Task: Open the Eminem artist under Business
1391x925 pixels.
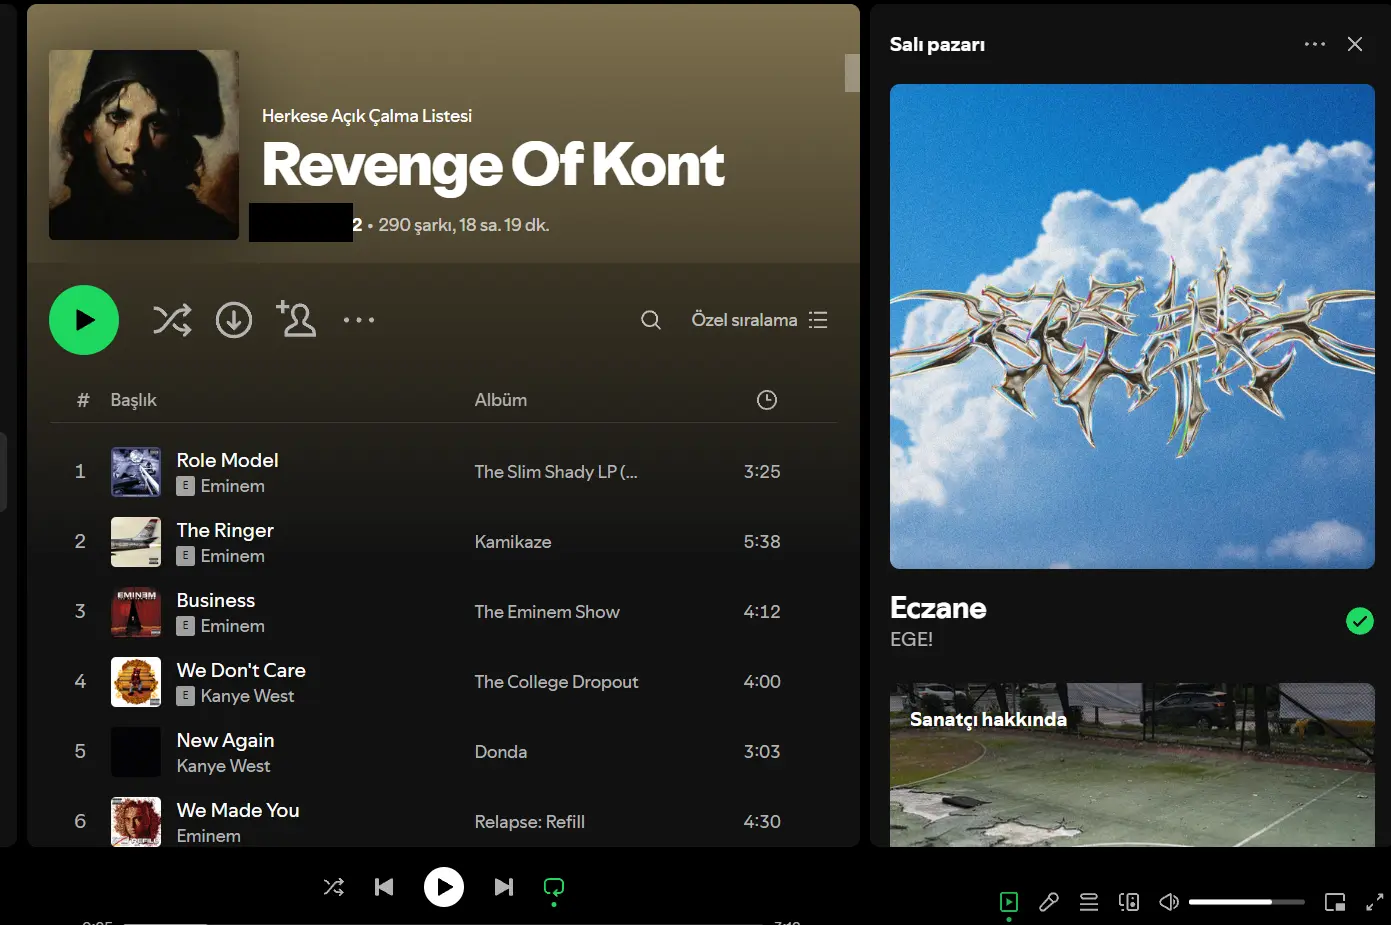Action: tap(232, 626)
